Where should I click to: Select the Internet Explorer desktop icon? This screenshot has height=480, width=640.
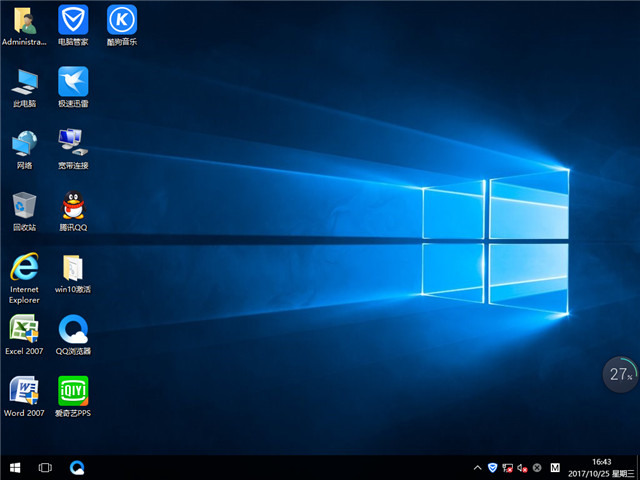[x=24, y=267]
